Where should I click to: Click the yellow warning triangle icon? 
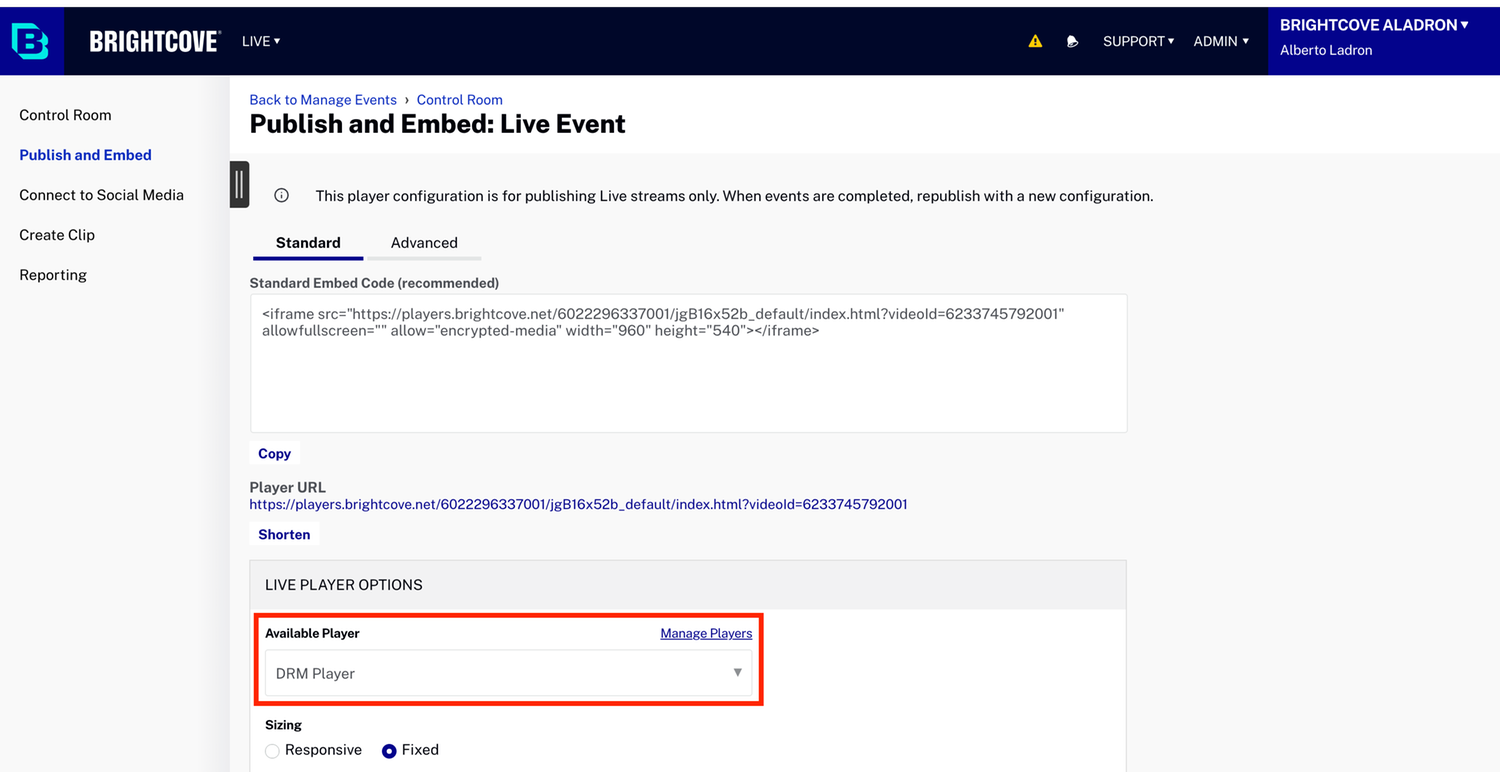click(1035, 41)
